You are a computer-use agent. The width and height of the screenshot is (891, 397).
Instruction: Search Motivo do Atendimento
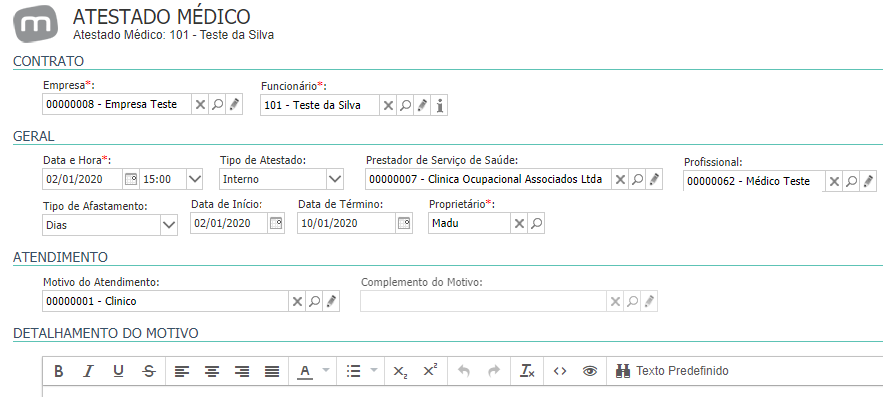point(314,302)
